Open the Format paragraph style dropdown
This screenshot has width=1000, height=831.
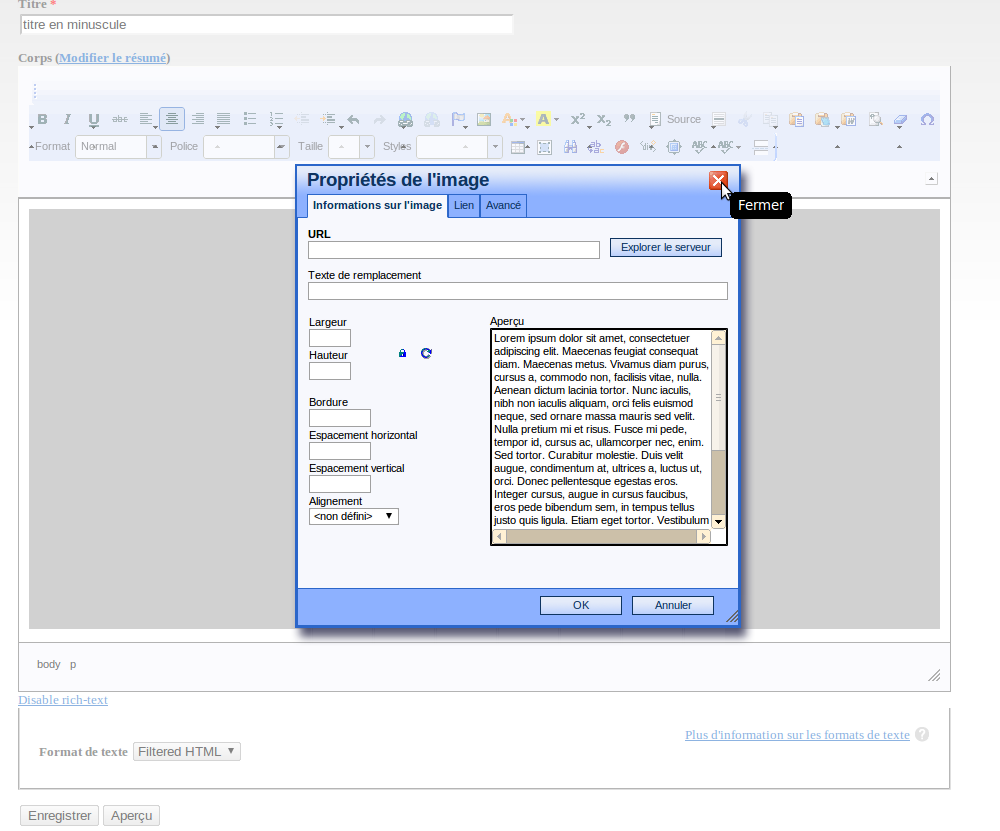118,147
